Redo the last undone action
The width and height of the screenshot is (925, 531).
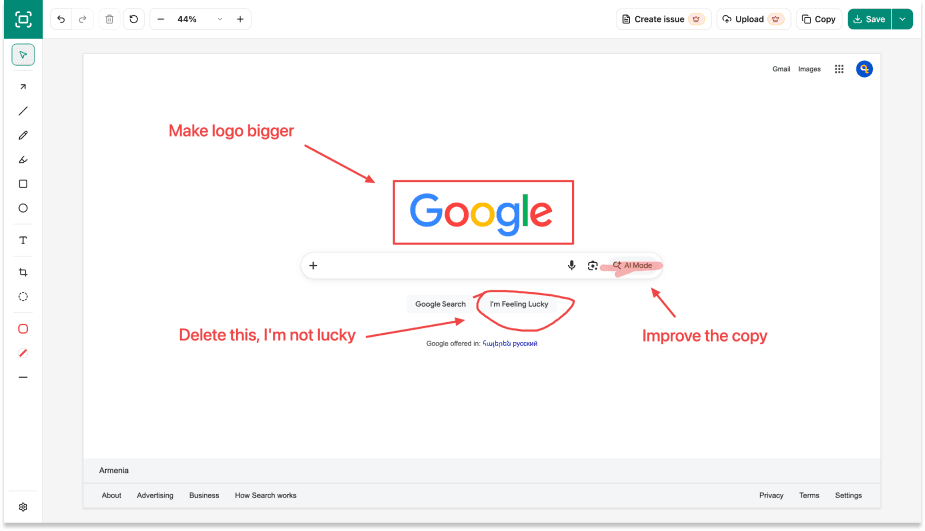click(x=83, y=19)
